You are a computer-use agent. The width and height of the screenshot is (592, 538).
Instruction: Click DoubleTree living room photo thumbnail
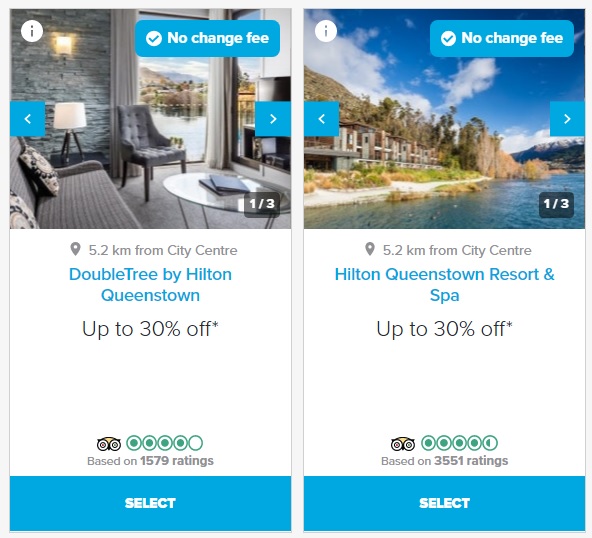pyautogui.click(x=150, y=119)
